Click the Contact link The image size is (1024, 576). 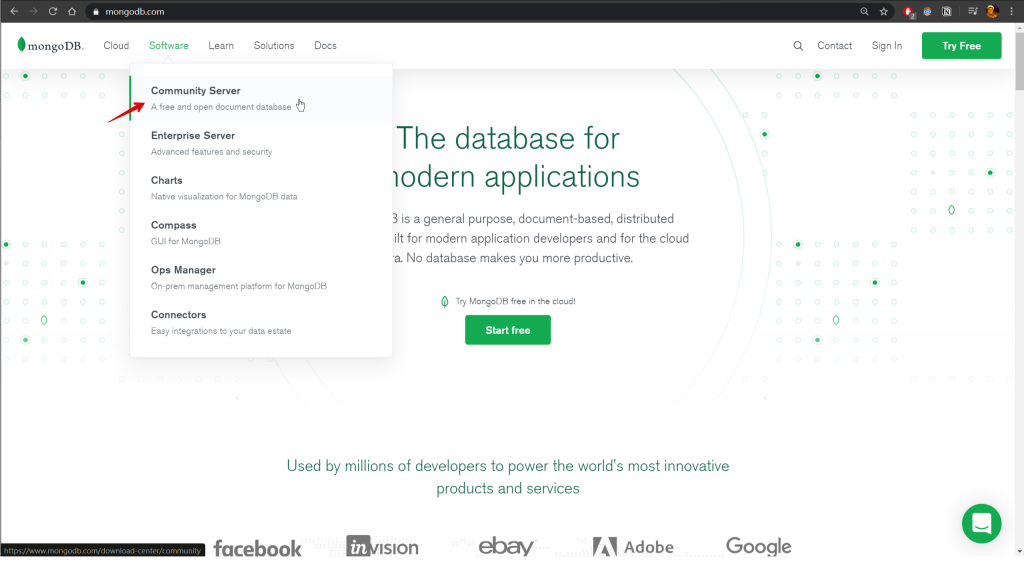(835, 46)
